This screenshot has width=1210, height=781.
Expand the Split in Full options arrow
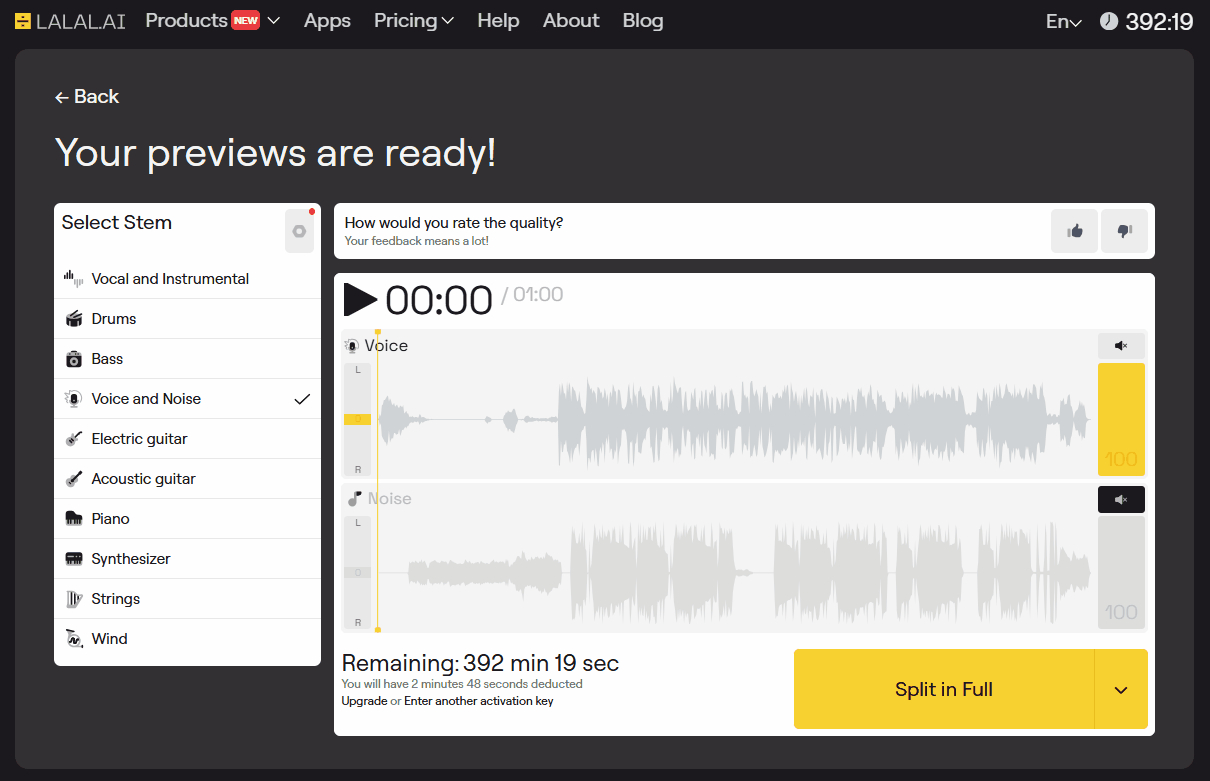coord(1121,690)
